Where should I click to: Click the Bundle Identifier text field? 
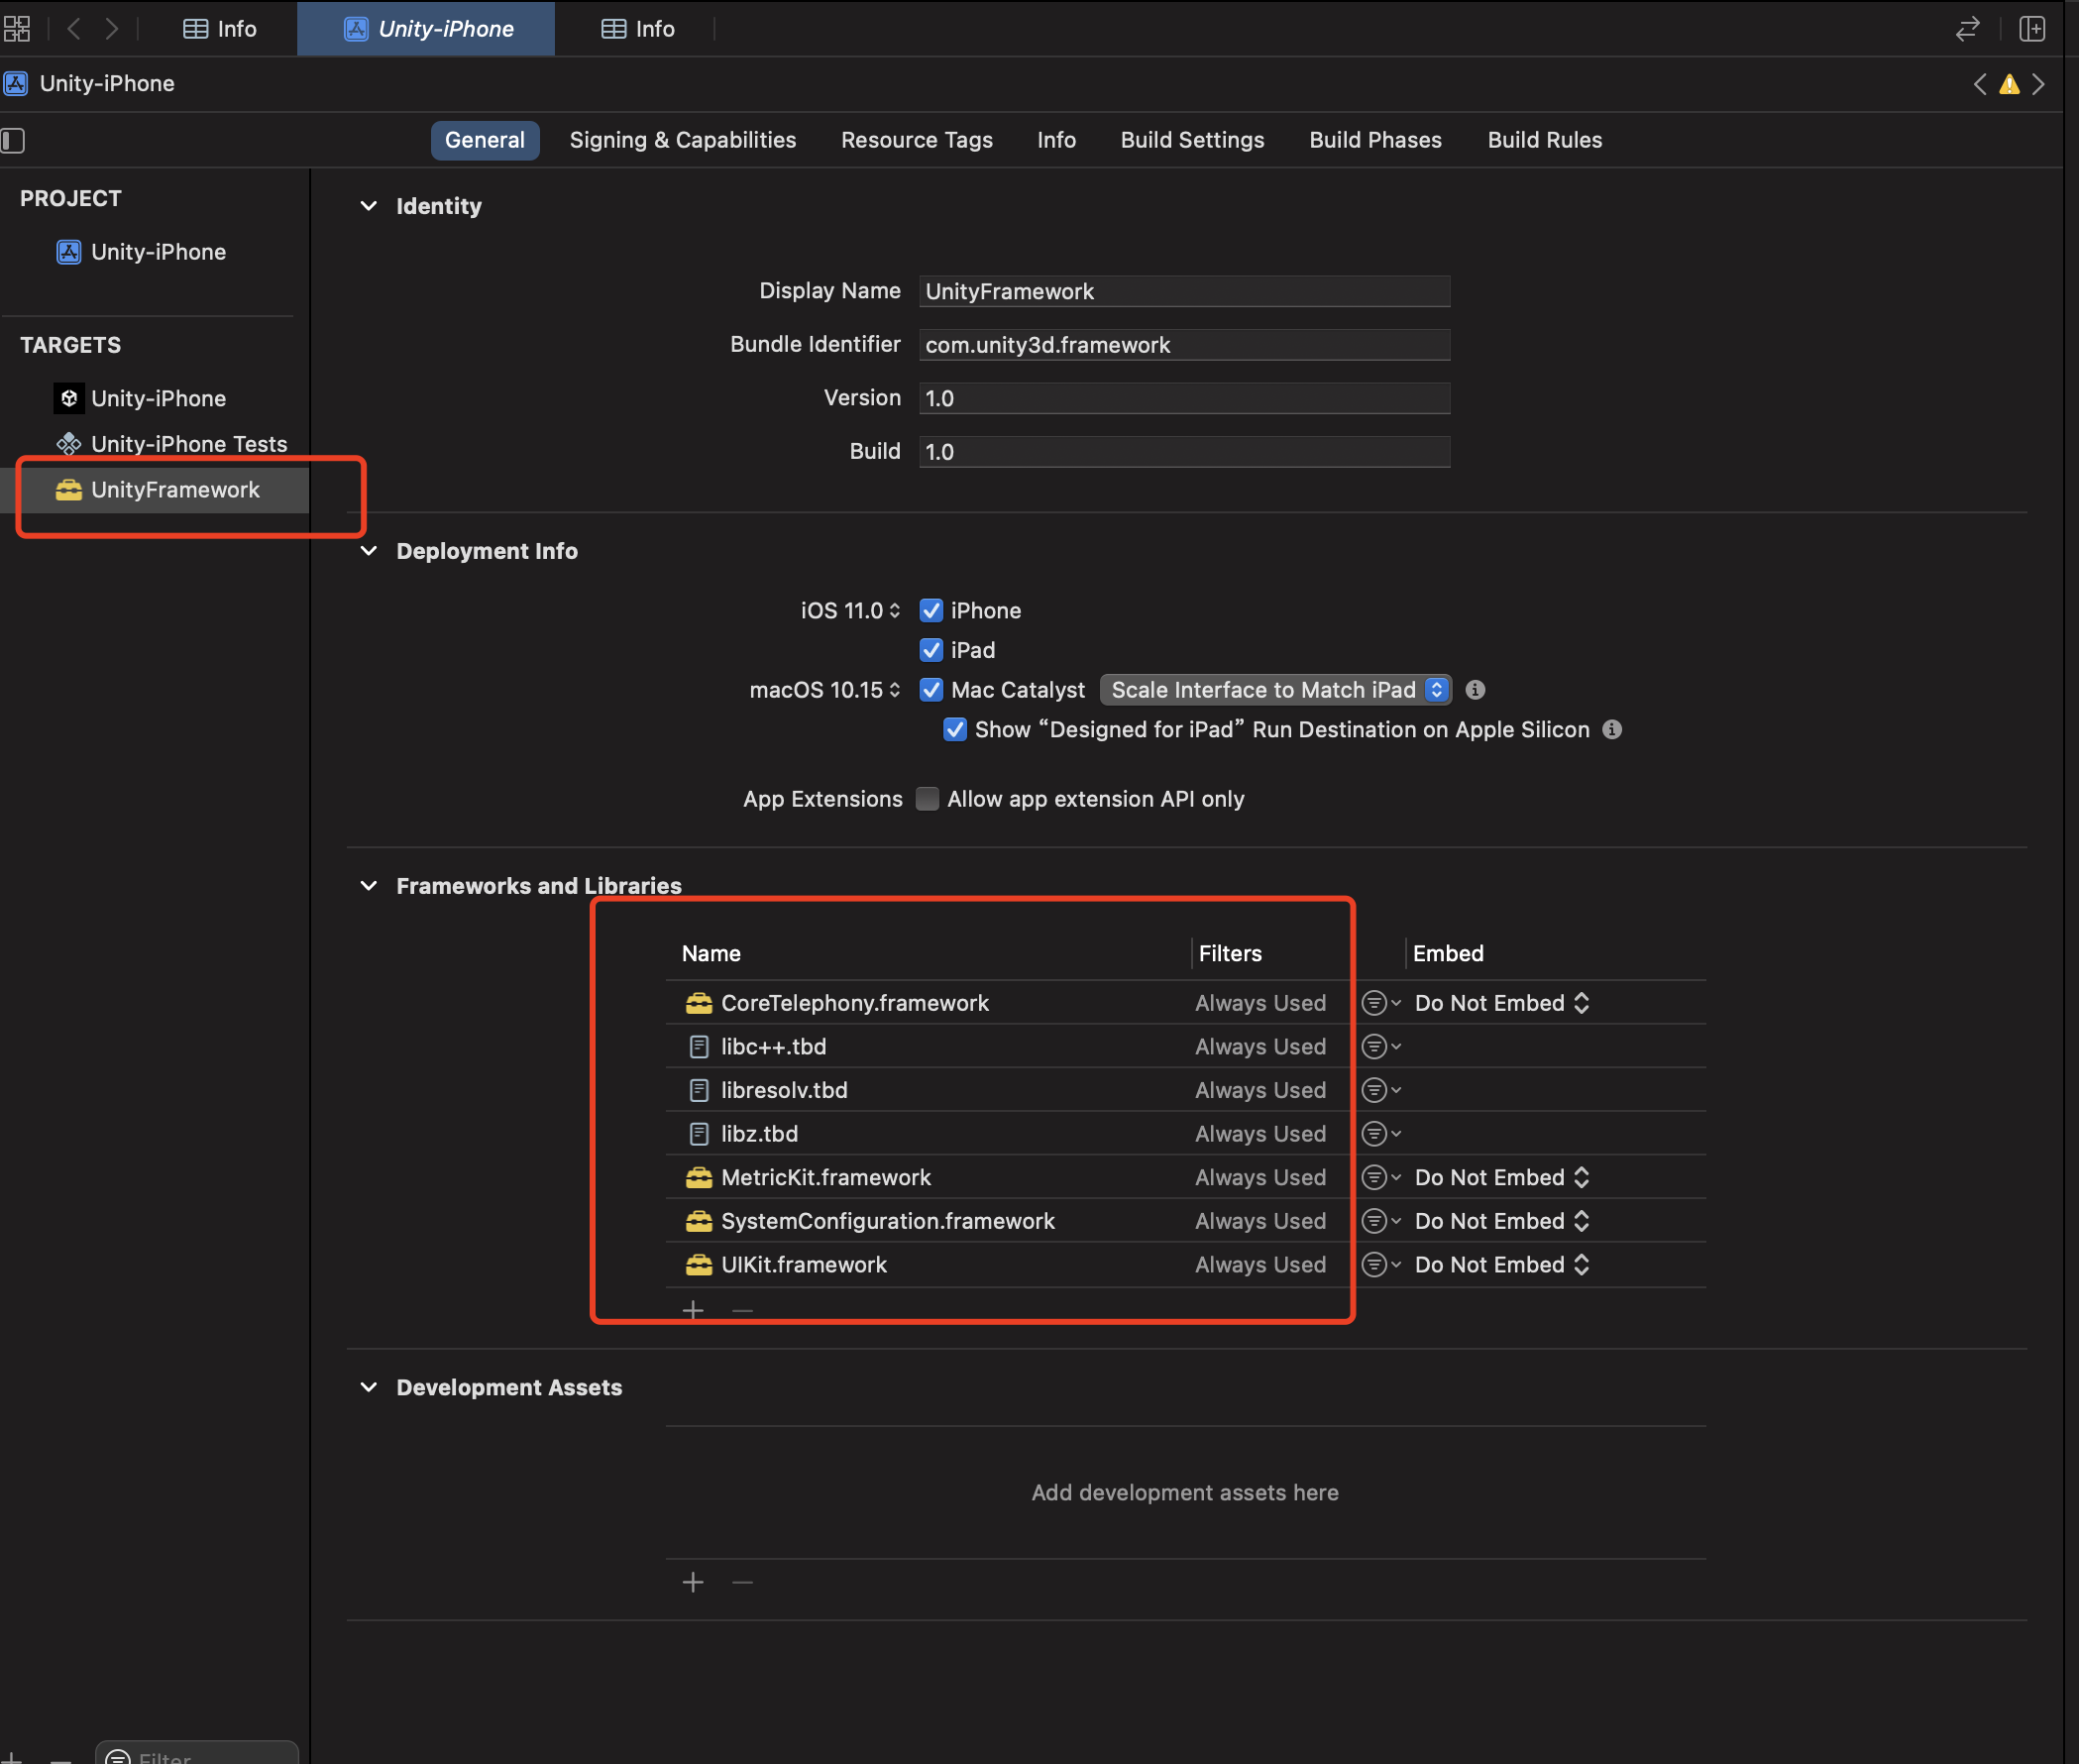pos(1184,345)
